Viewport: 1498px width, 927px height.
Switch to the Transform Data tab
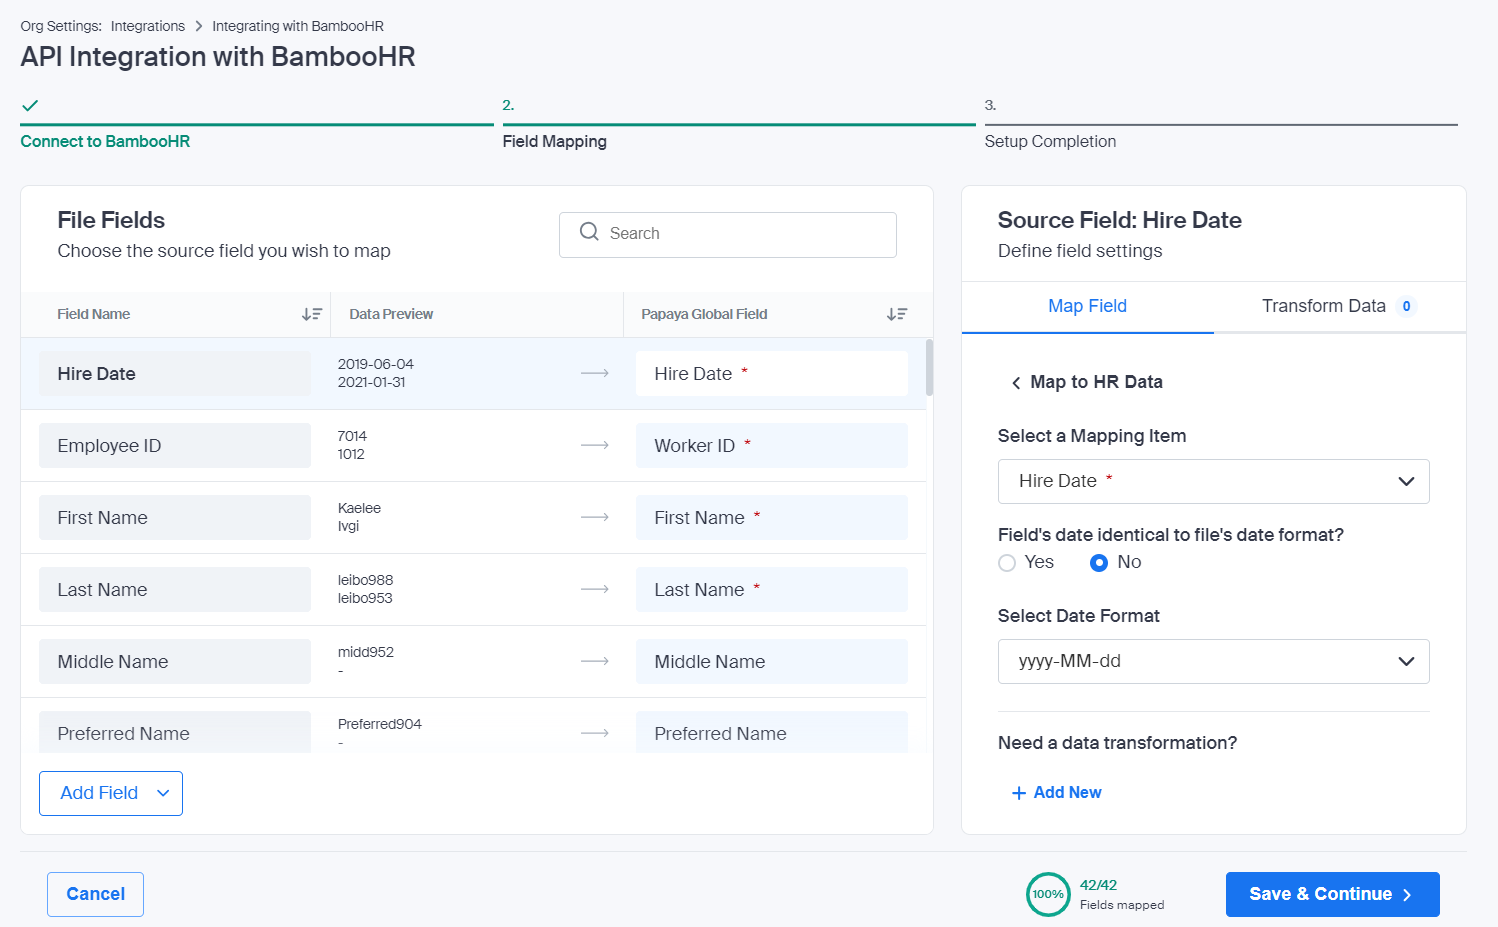click(x=1340, y=306)
